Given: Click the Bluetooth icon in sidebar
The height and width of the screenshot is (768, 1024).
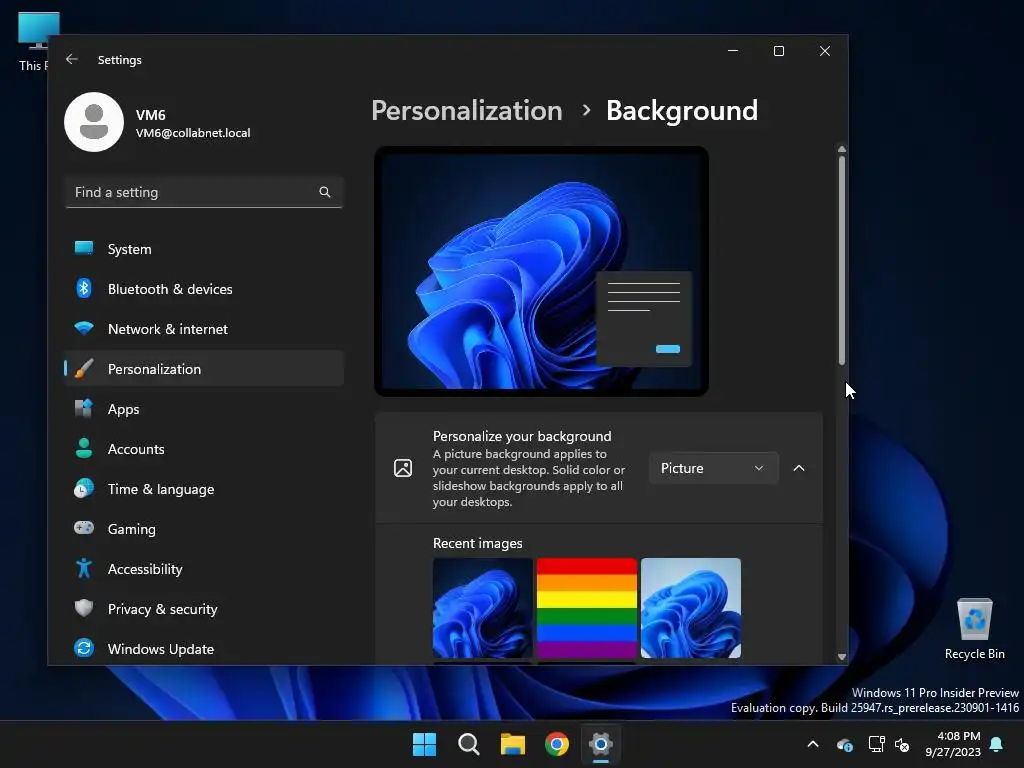Looking at the screenshot, I should [x=84, y=288].
